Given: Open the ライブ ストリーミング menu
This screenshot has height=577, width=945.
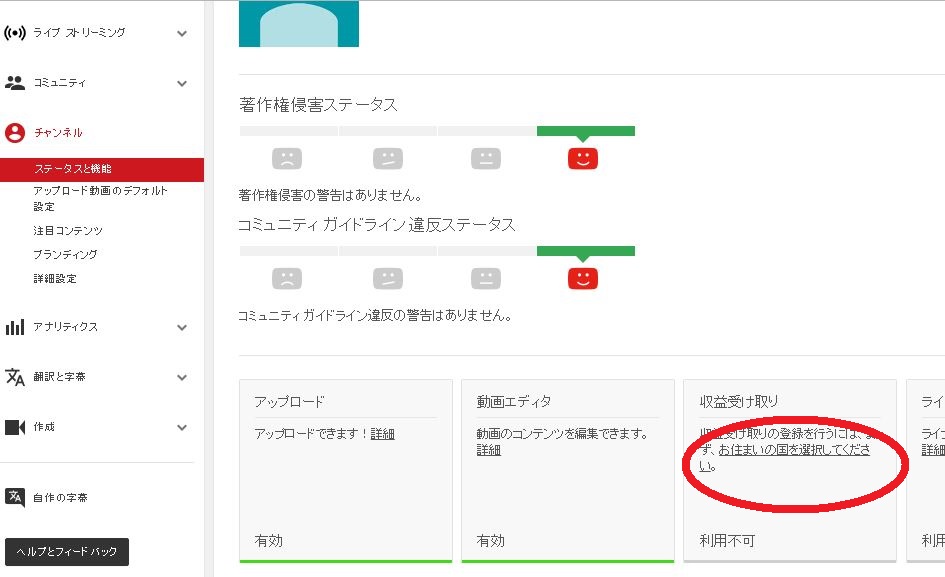Looking at the screenshot, I should [79, 33].
